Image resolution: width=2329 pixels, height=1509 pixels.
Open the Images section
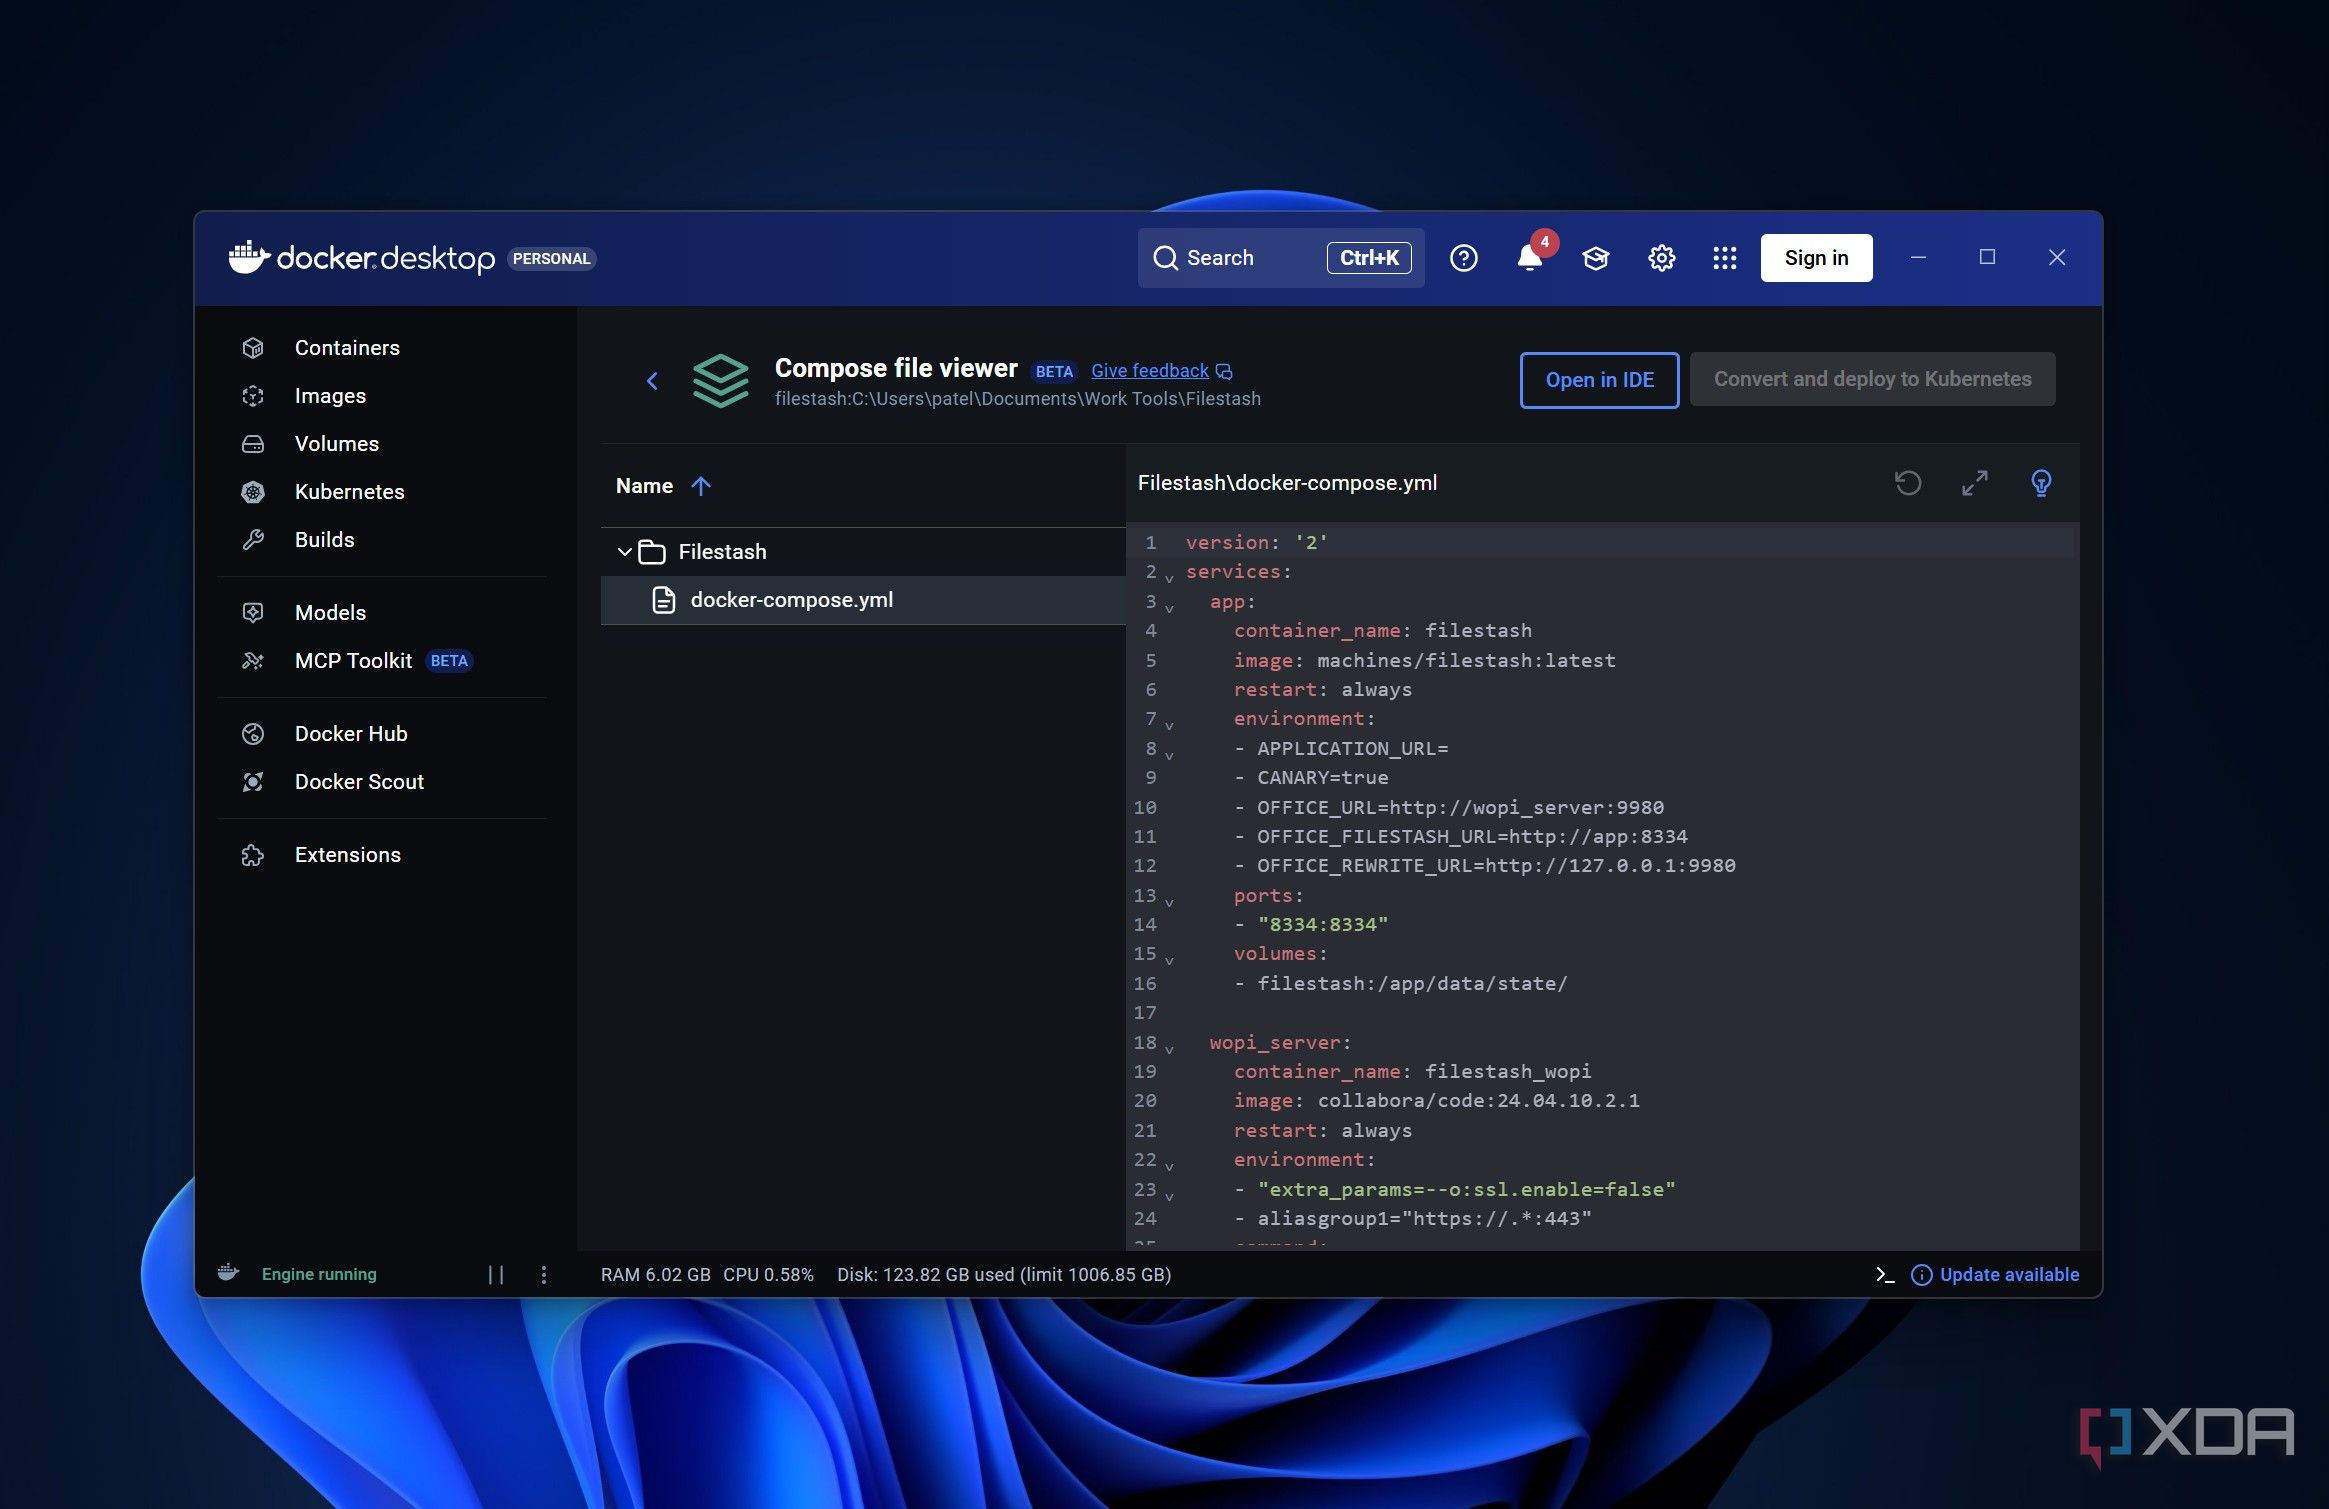[x=330, y=396]
